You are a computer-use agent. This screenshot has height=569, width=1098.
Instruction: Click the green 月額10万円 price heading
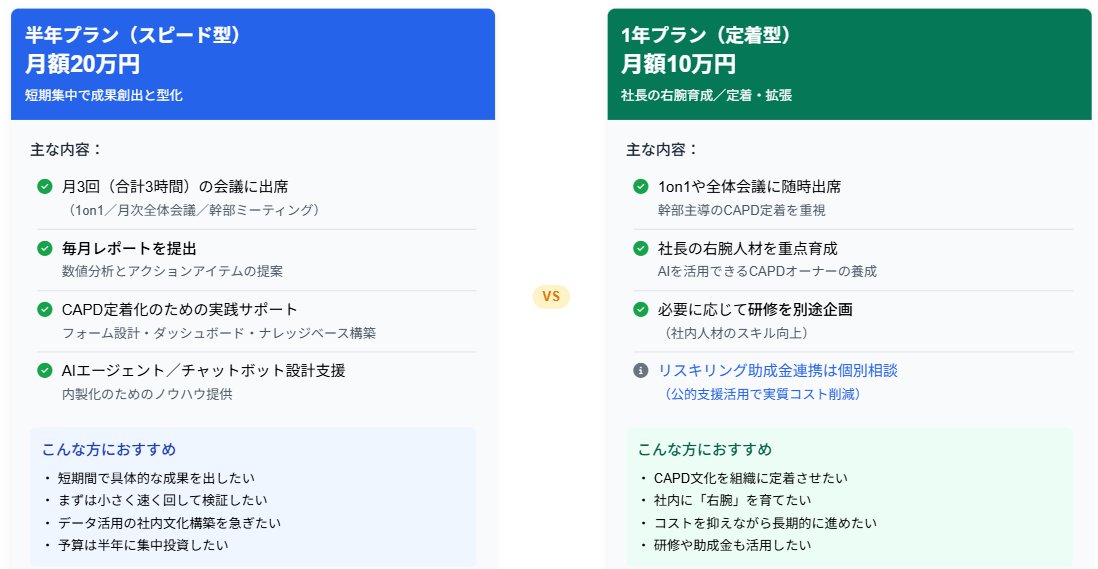(678, 65)
